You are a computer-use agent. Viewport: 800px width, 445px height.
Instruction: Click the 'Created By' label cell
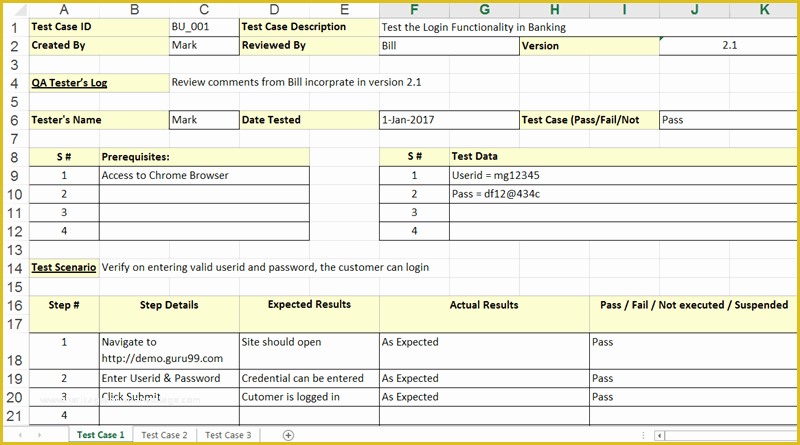click(99, 45)
